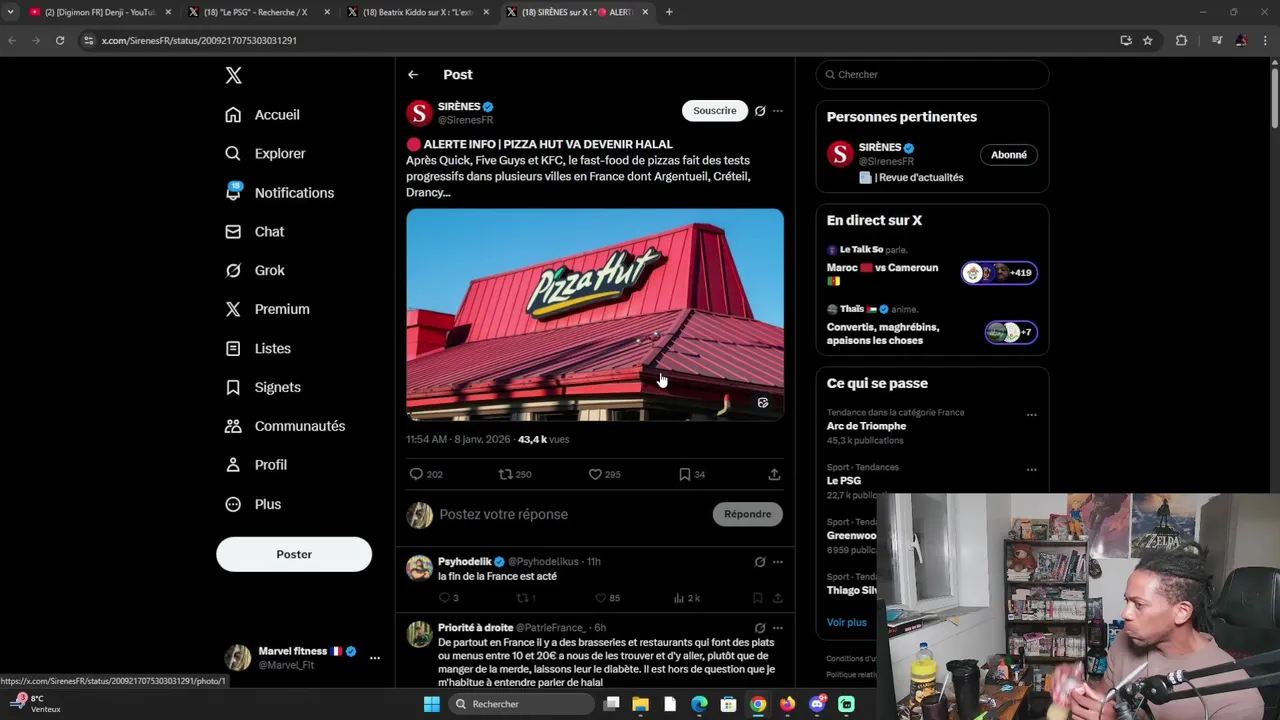The width and height of the screenshot is (1280, 720).
Task: Open the Pizza Hut image
Action: click(595, 314)
